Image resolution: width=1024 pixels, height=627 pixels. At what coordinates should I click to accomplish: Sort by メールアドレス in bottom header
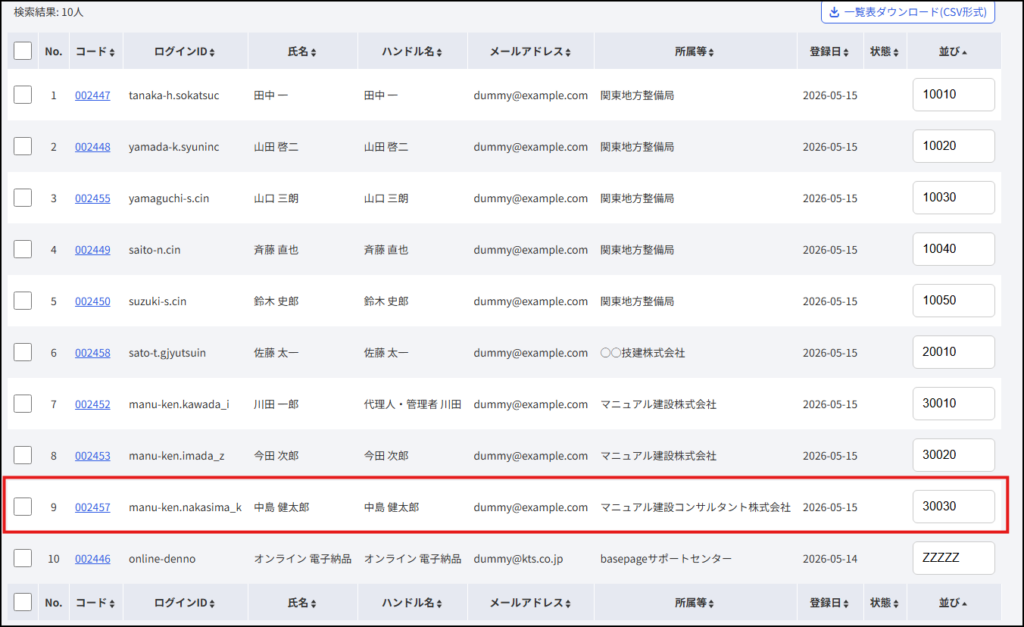pos(530,603)
